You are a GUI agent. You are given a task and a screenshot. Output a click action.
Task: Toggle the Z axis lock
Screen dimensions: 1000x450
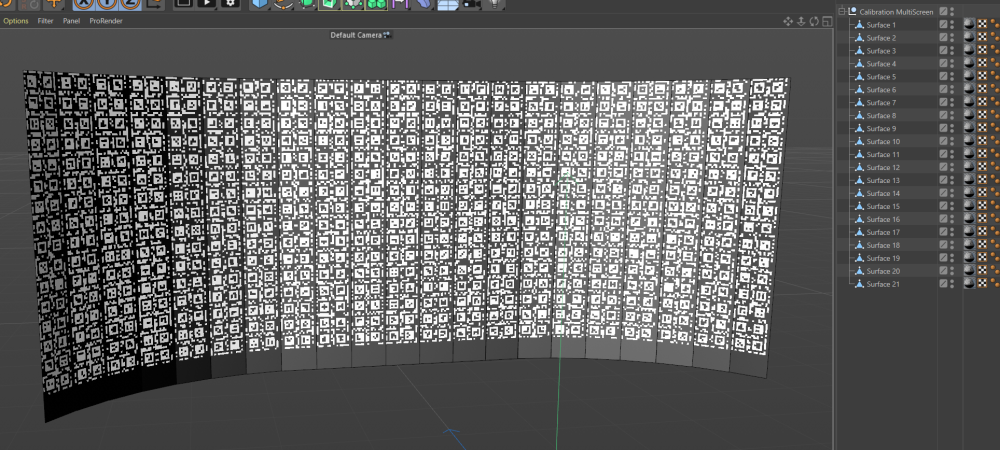click(130, 3)
